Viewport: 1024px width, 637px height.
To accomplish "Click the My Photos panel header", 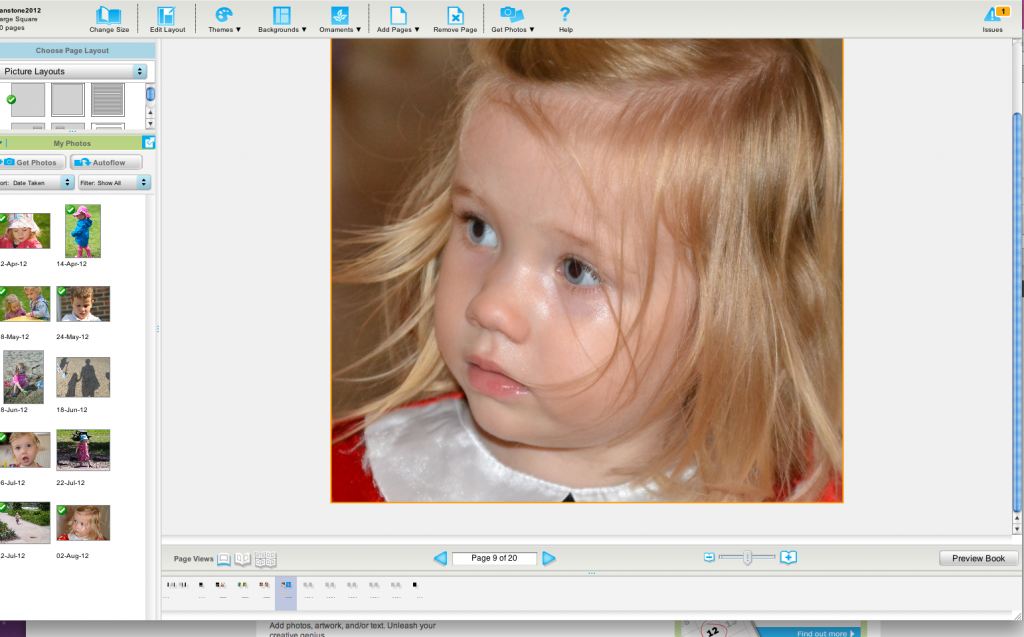I will click(72, 143).
